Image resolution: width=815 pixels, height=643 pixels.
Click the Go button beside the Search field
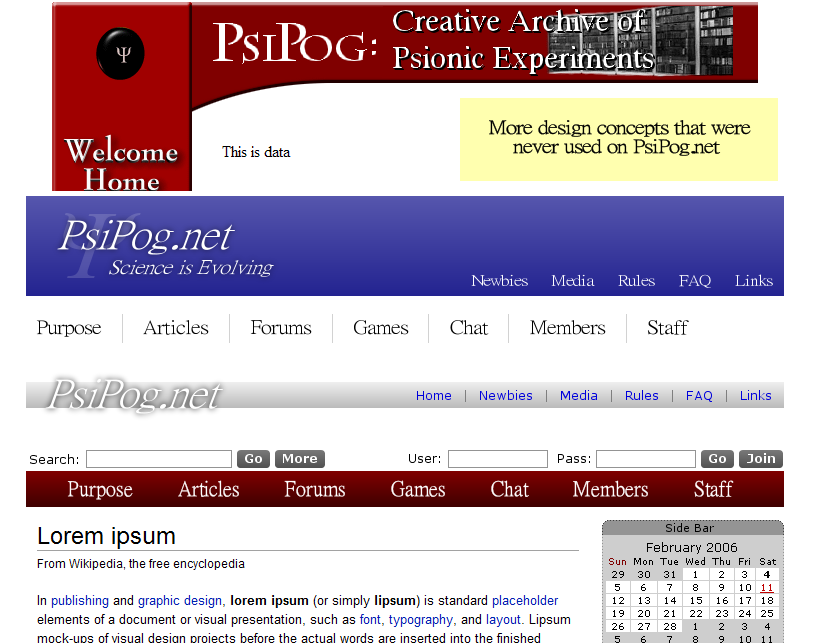coord(254,459)
